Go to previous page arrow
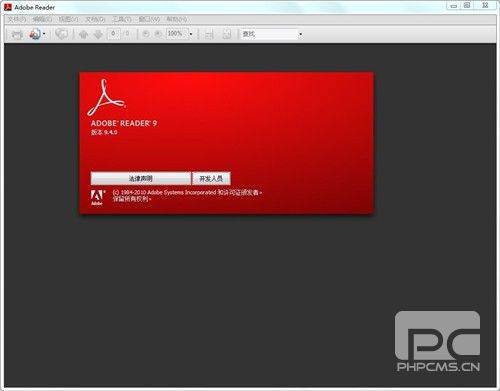This screenshot has width=500, height=391. pos(83,34)
